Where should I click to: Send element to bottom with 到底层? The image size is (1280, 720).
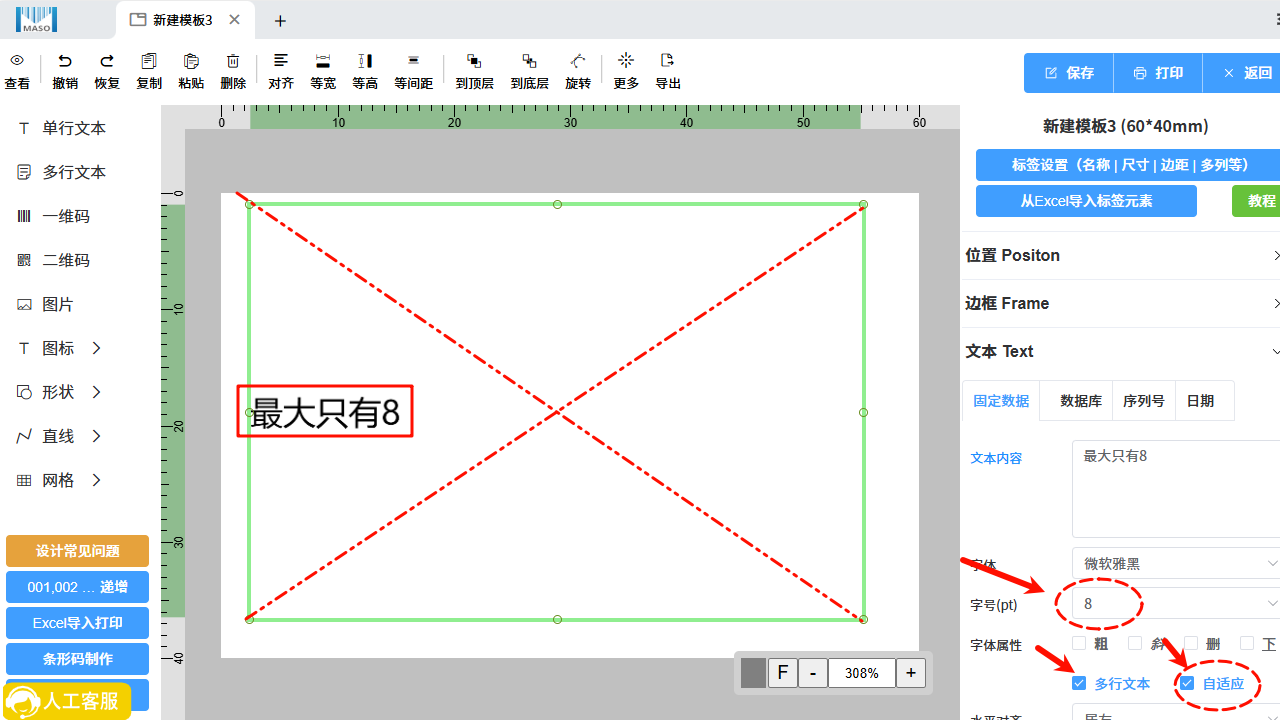529,61
